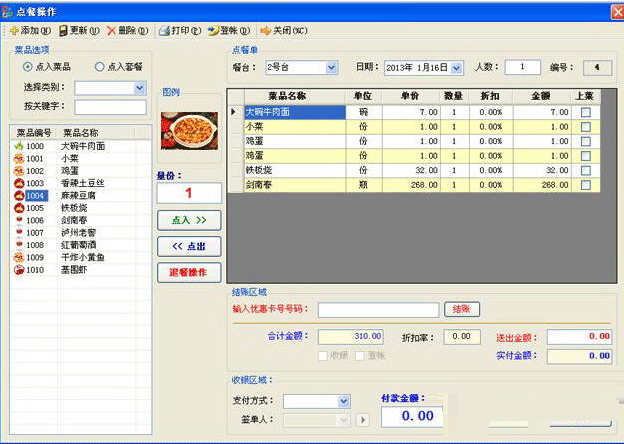
Task: Open the 支付方式 payment method dropdown
Action: click(x=344, y=401)
